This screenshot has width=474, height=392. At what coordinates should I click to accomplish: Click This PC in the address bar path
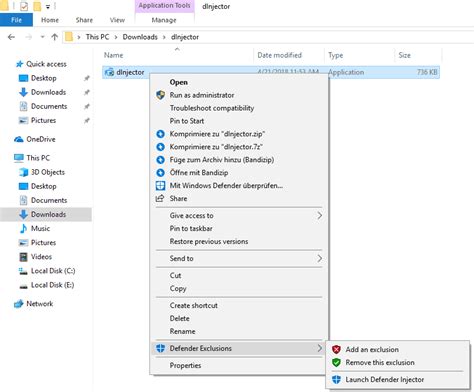(x=97, y=37)
